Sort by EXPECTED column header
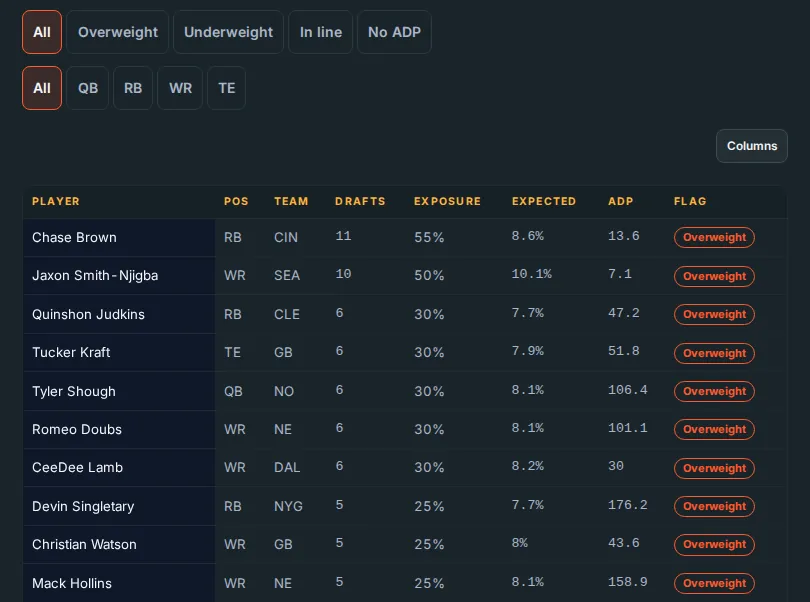The width and height of the screenshot is (810, 602). (x=544, y=201)
